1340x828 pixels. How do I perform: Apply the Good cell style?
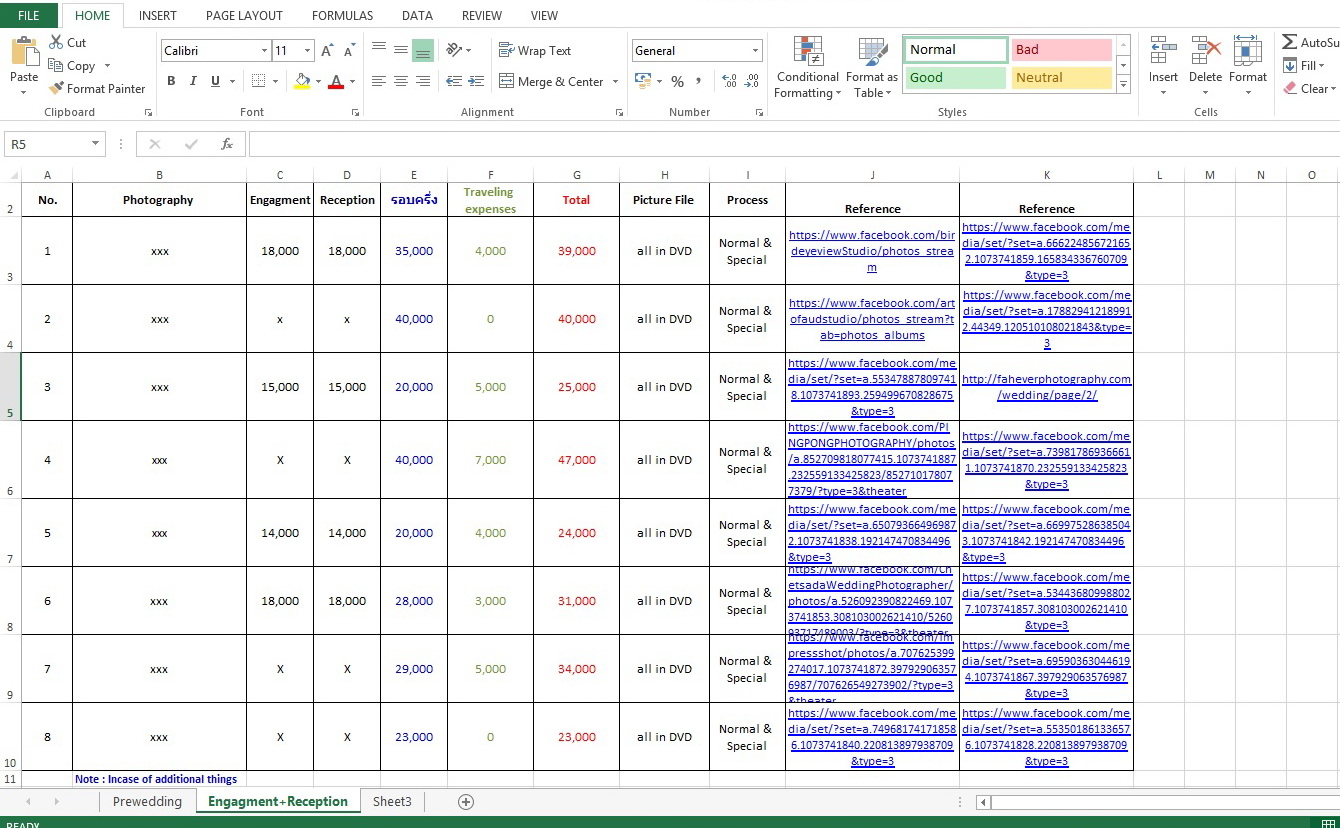(x=955, y=77)
